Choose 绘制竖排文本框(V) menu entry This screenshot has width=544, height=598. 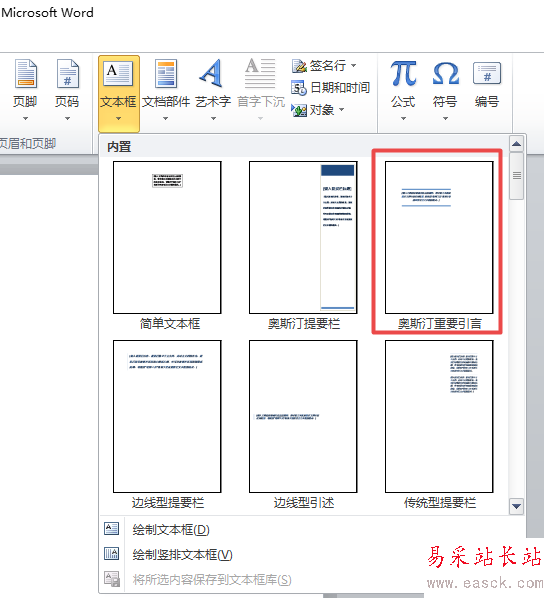(x=312, y=554)
